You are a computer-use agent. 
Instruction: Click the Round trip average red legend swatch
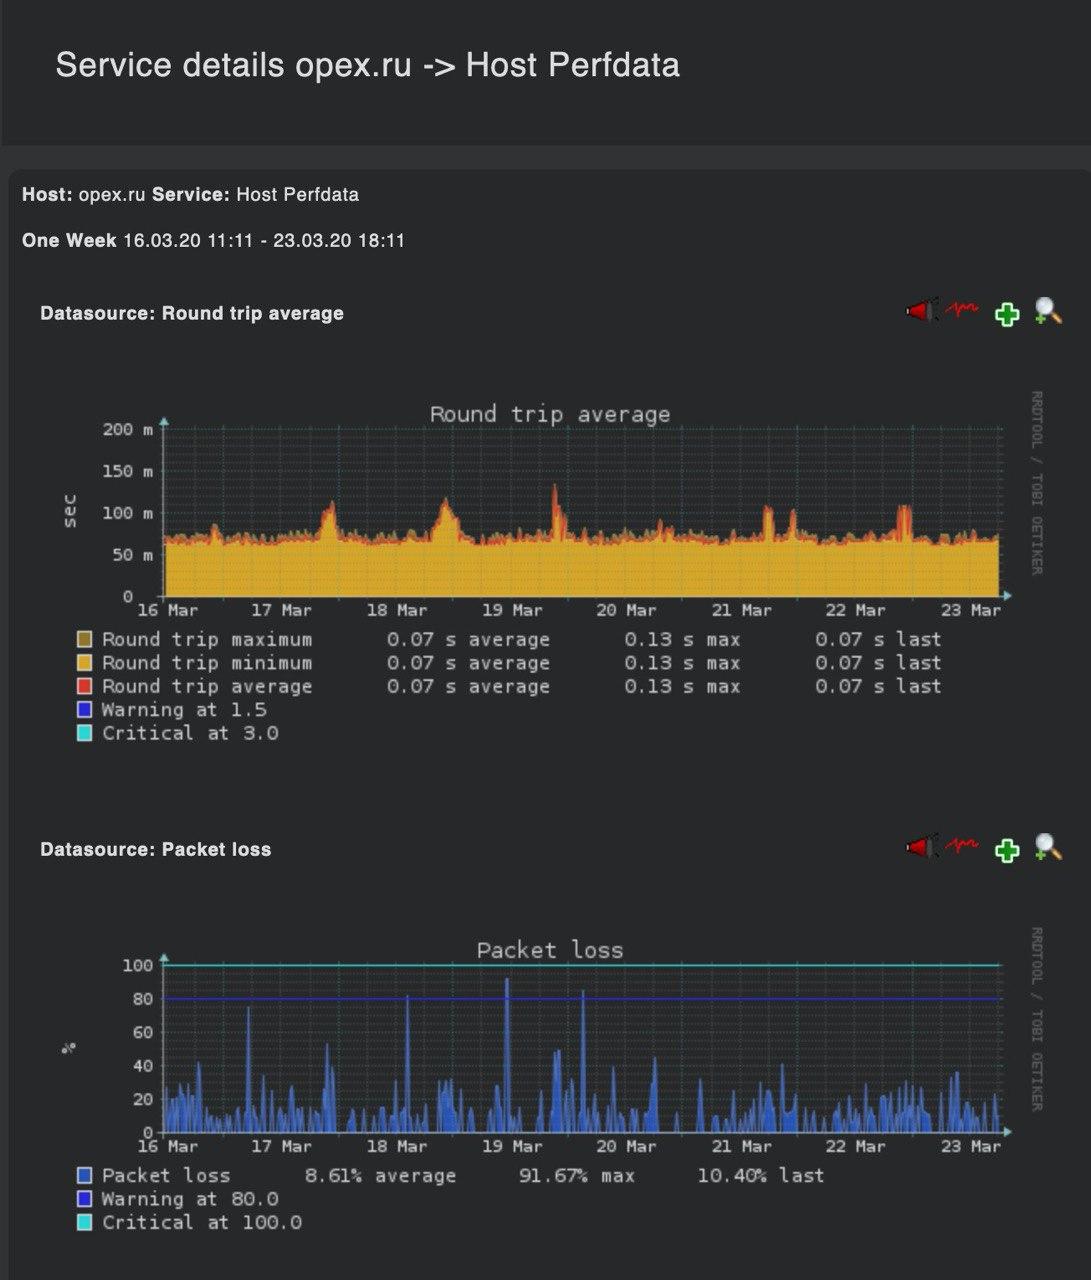pos(85,686)
